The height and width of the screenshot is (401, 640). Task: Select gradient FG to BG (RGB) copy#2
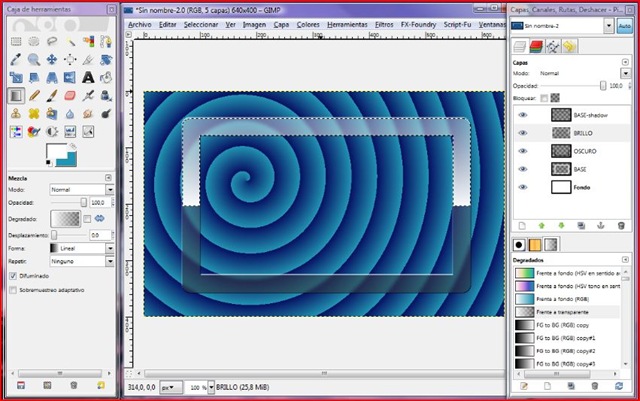click(565, 351)
